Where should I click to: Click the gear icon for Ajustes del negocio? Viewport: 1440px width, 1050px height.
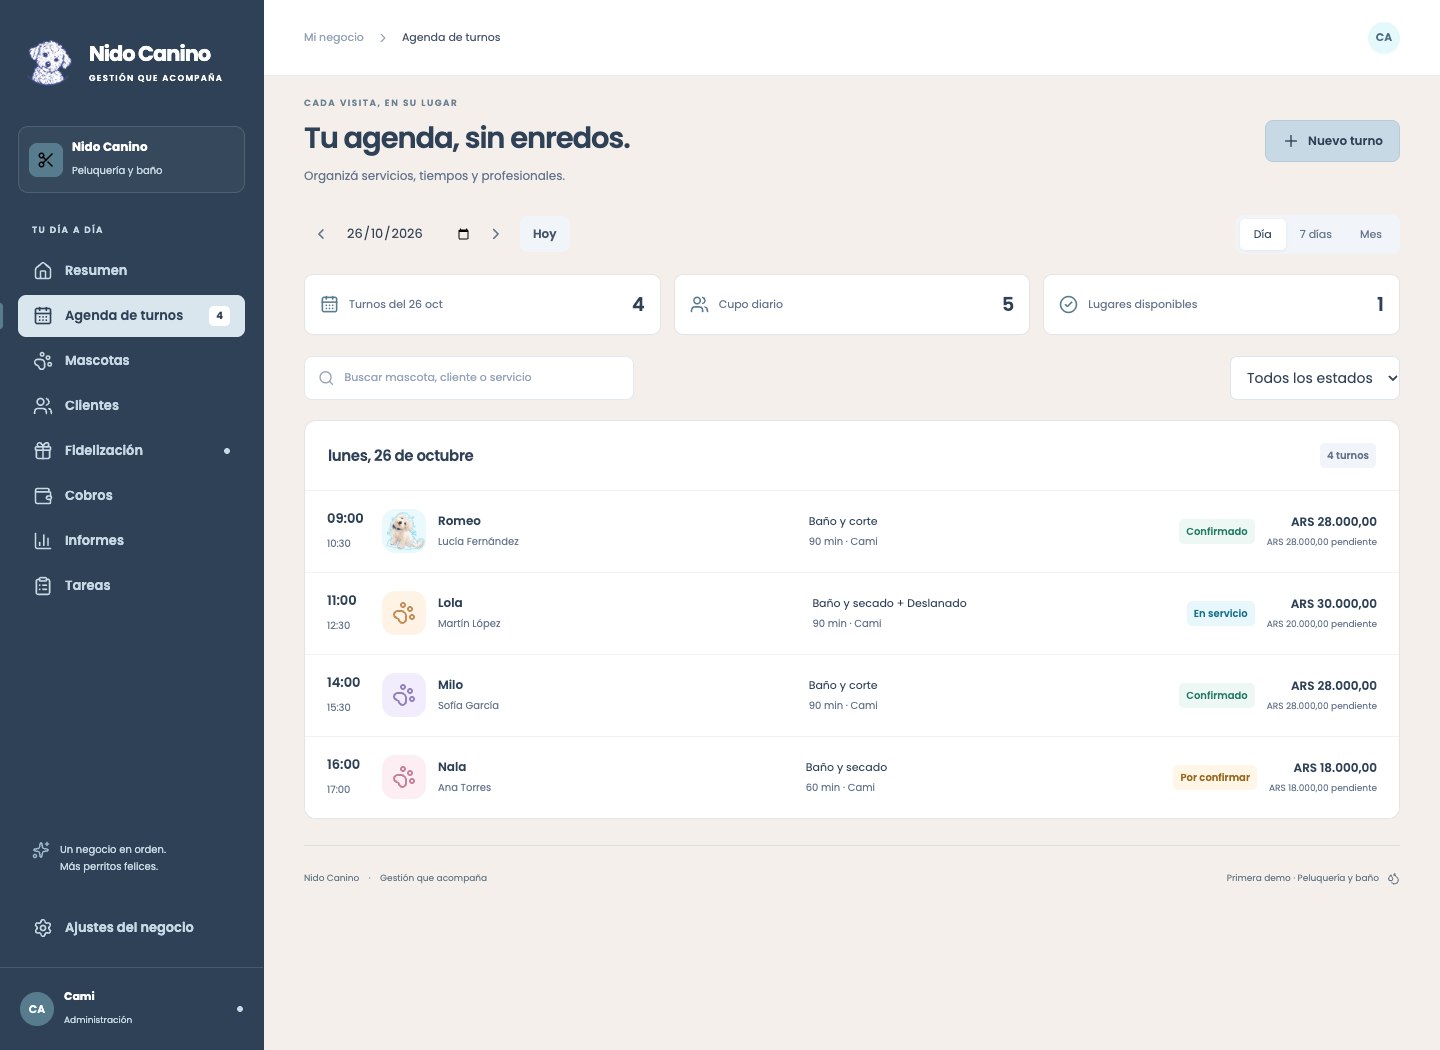pyautogui.click(x=43, y=927)
